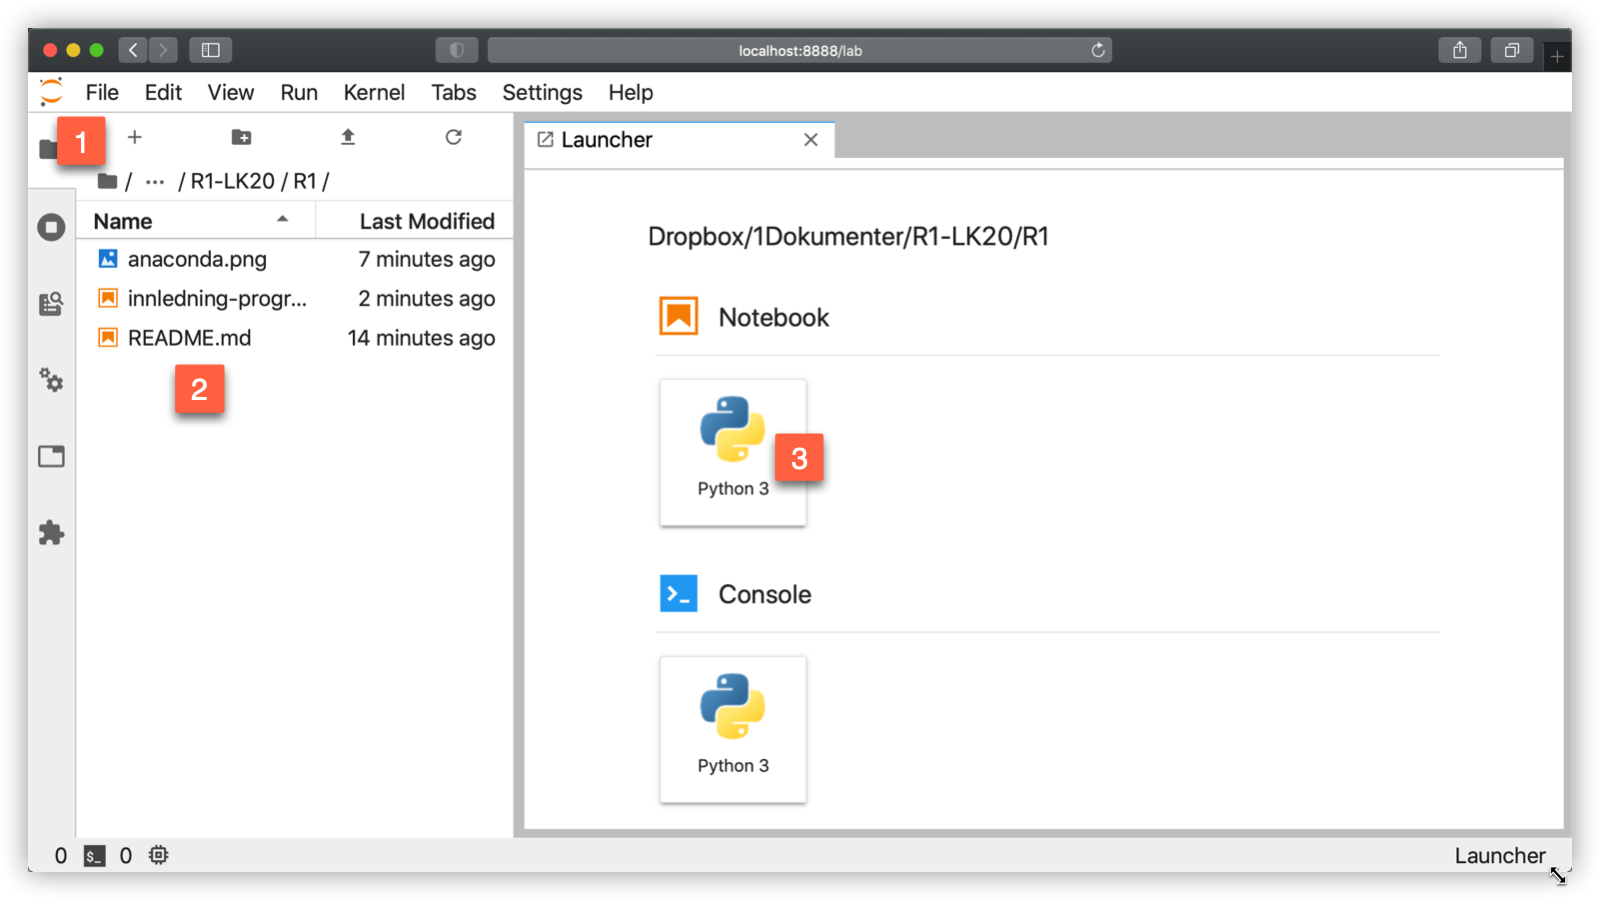
Task: Open the Settings menu
Action: 542,92
